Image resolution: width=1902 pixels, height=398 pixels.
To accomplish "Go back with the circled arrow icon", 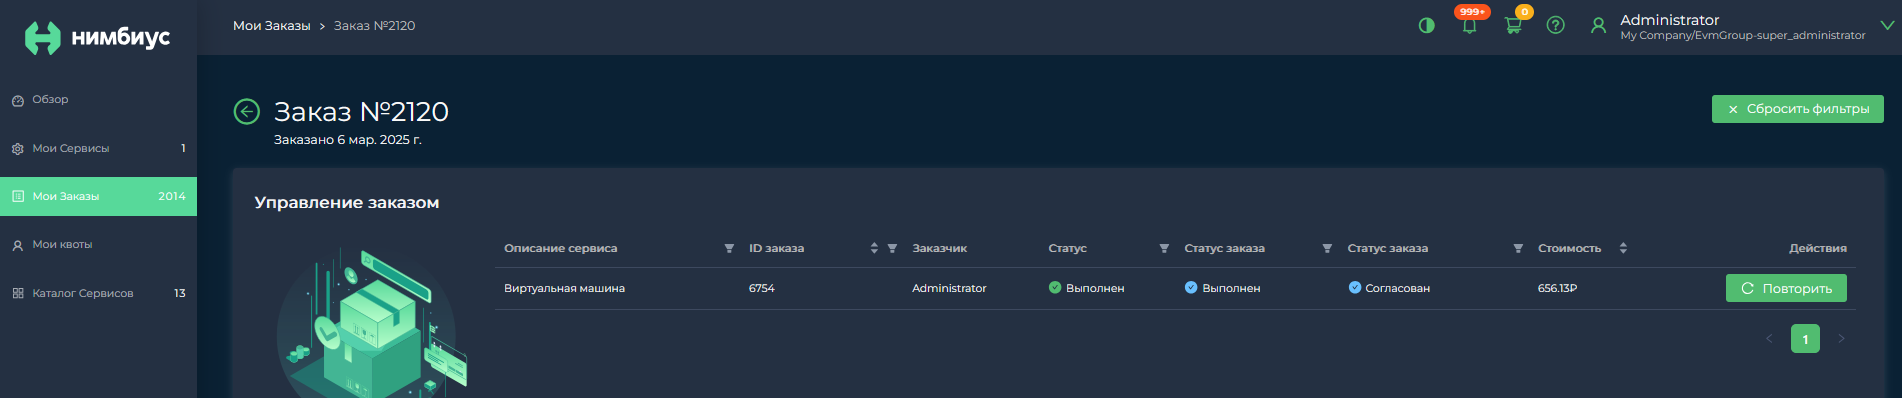I will point(246,111).
